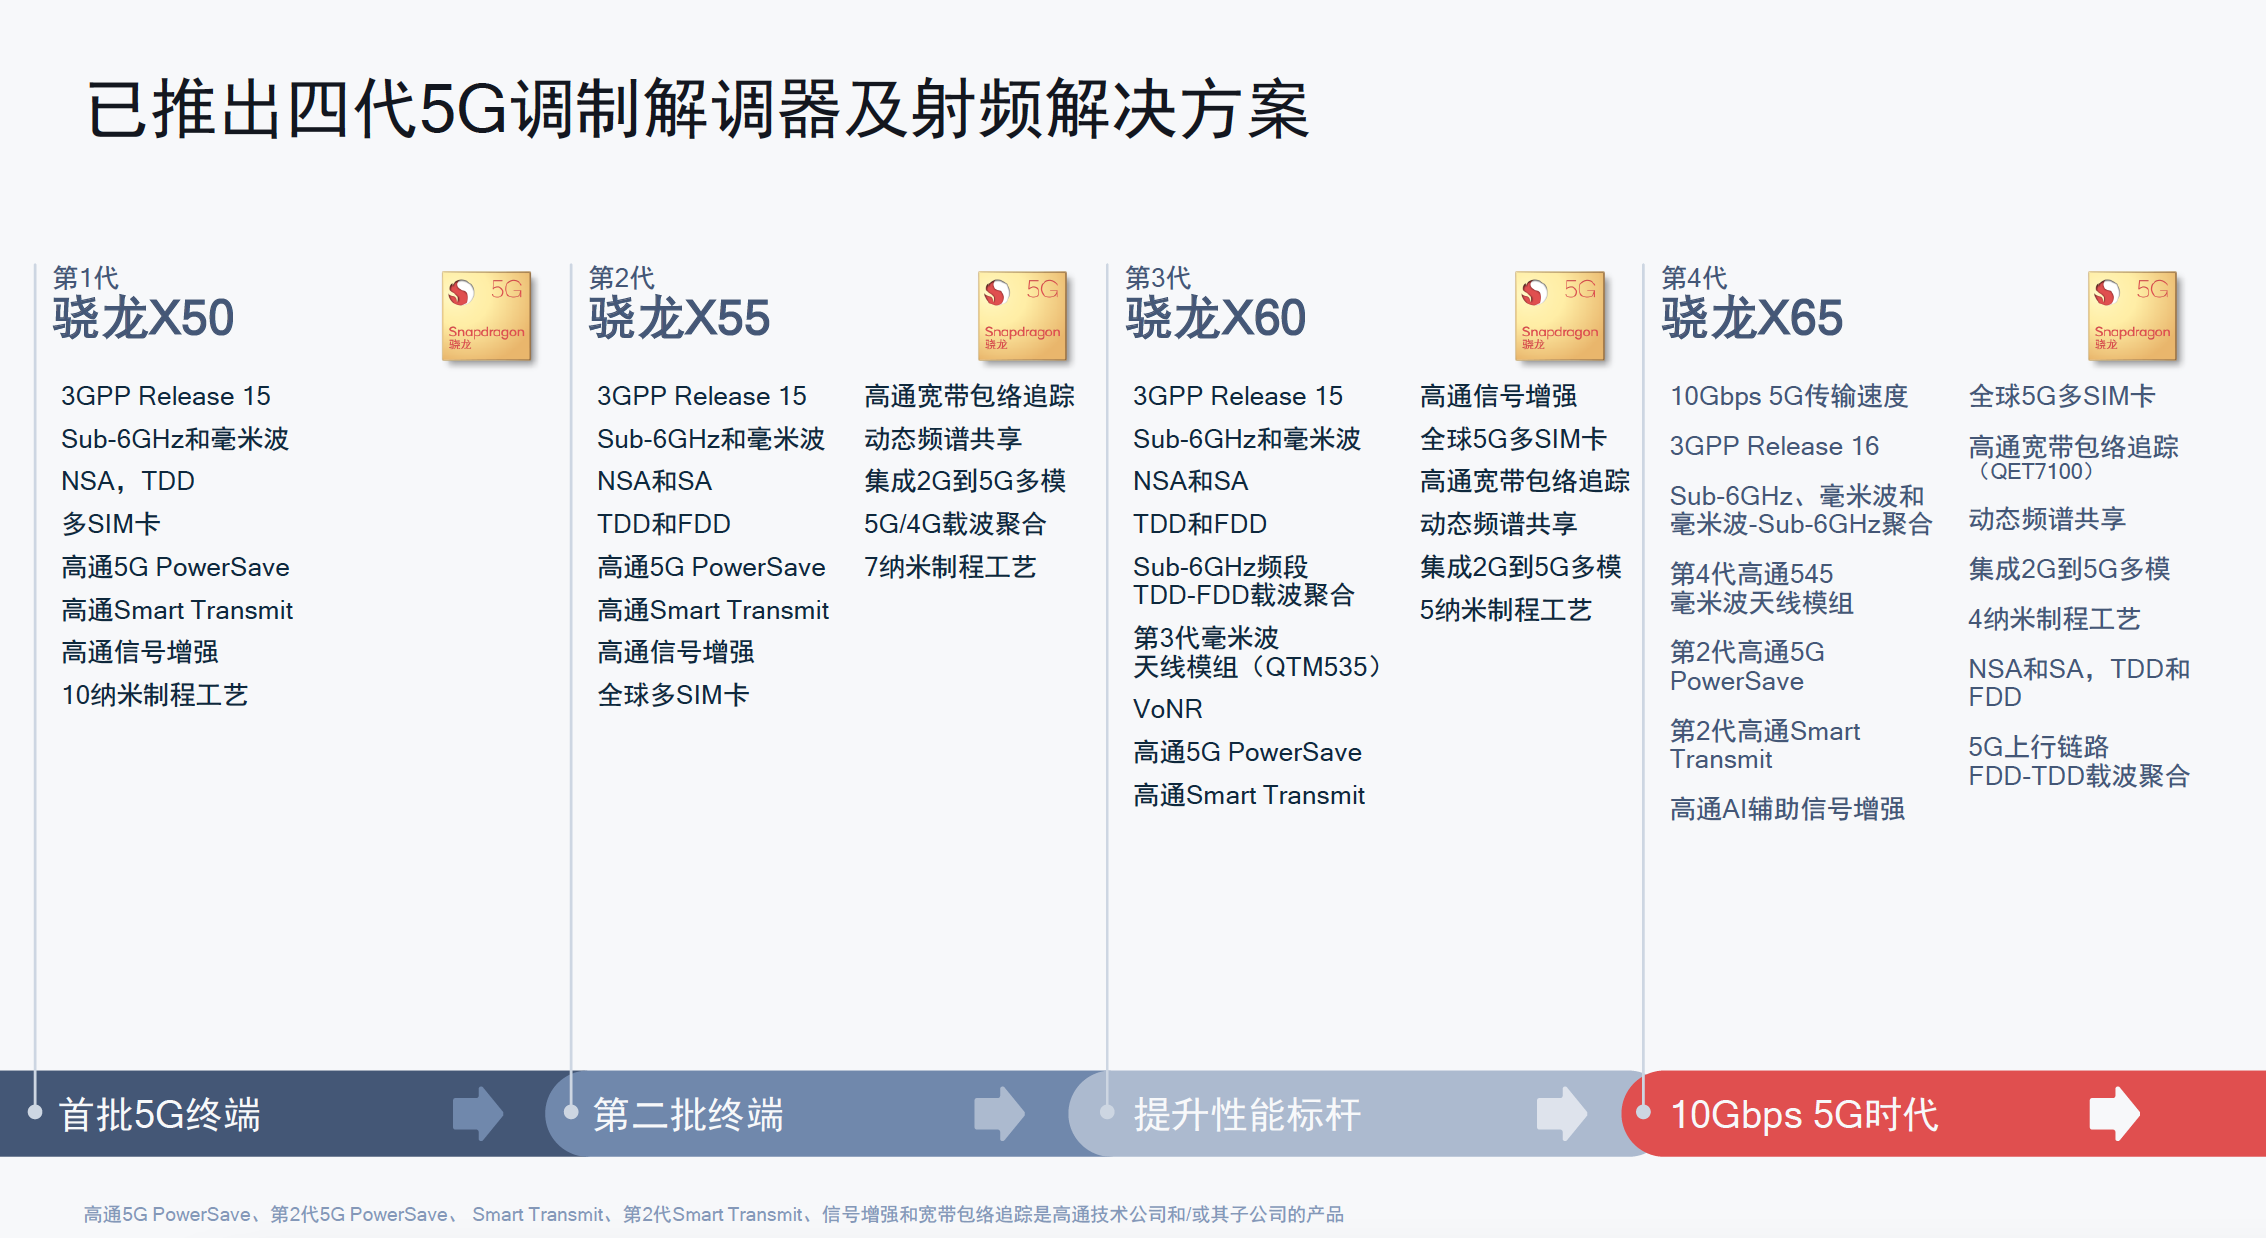Click 高通宽带包络追踪 under 骁龙X55
Screen dimensions: 2266x1238
(x=969, y=396)
